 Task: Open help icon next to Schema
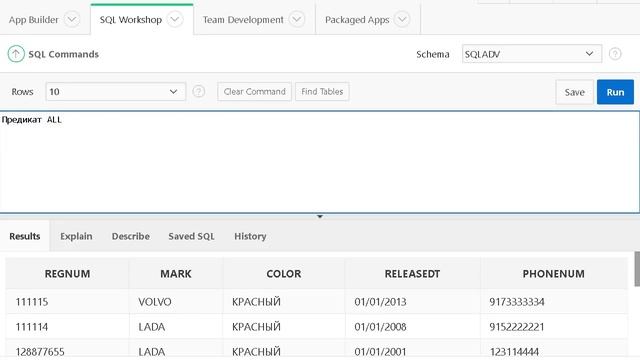pos(615,54)
